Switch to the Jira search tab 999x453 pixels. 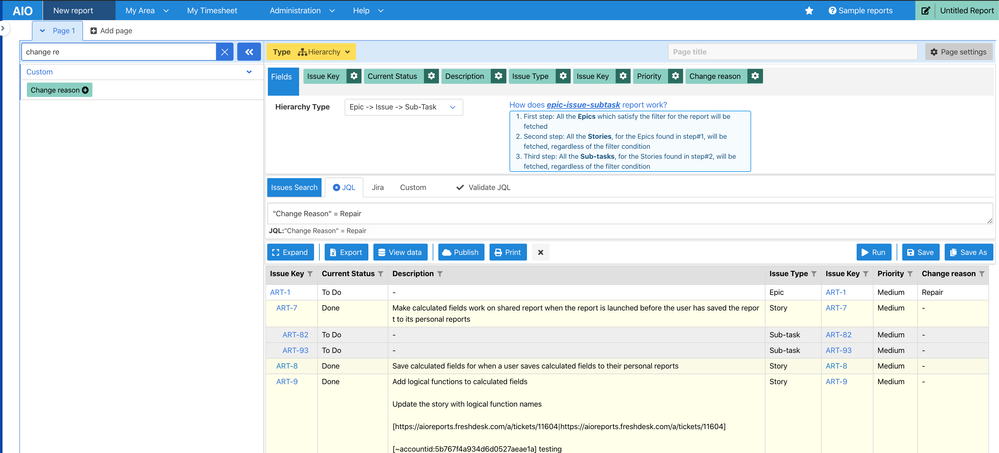tap(378, 188)
